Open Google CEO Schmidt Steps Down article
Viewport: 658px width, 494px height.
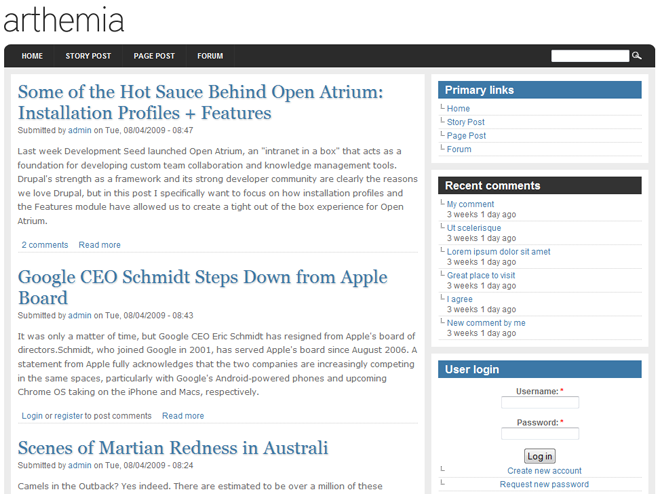(x=202, y=287)
